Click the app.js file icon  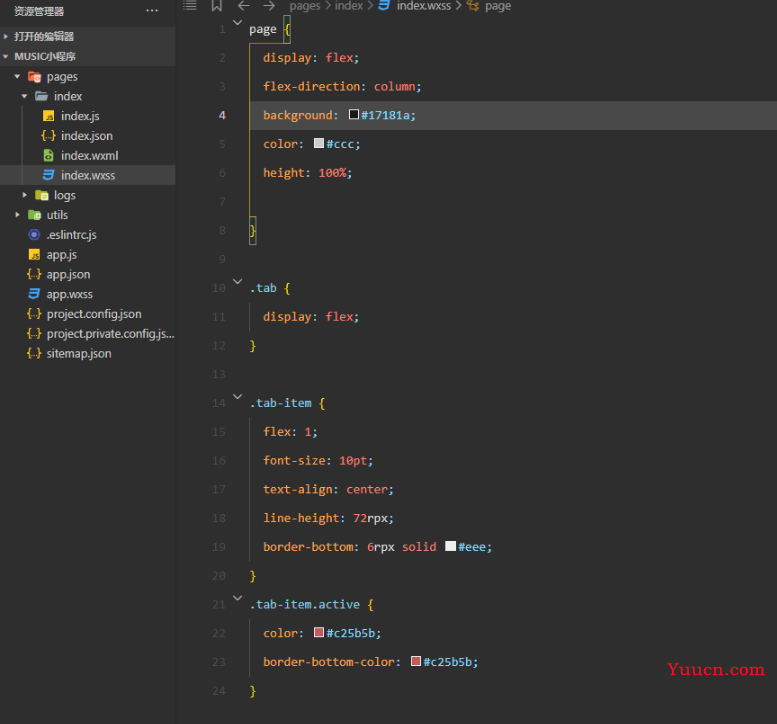click(34, 255)
